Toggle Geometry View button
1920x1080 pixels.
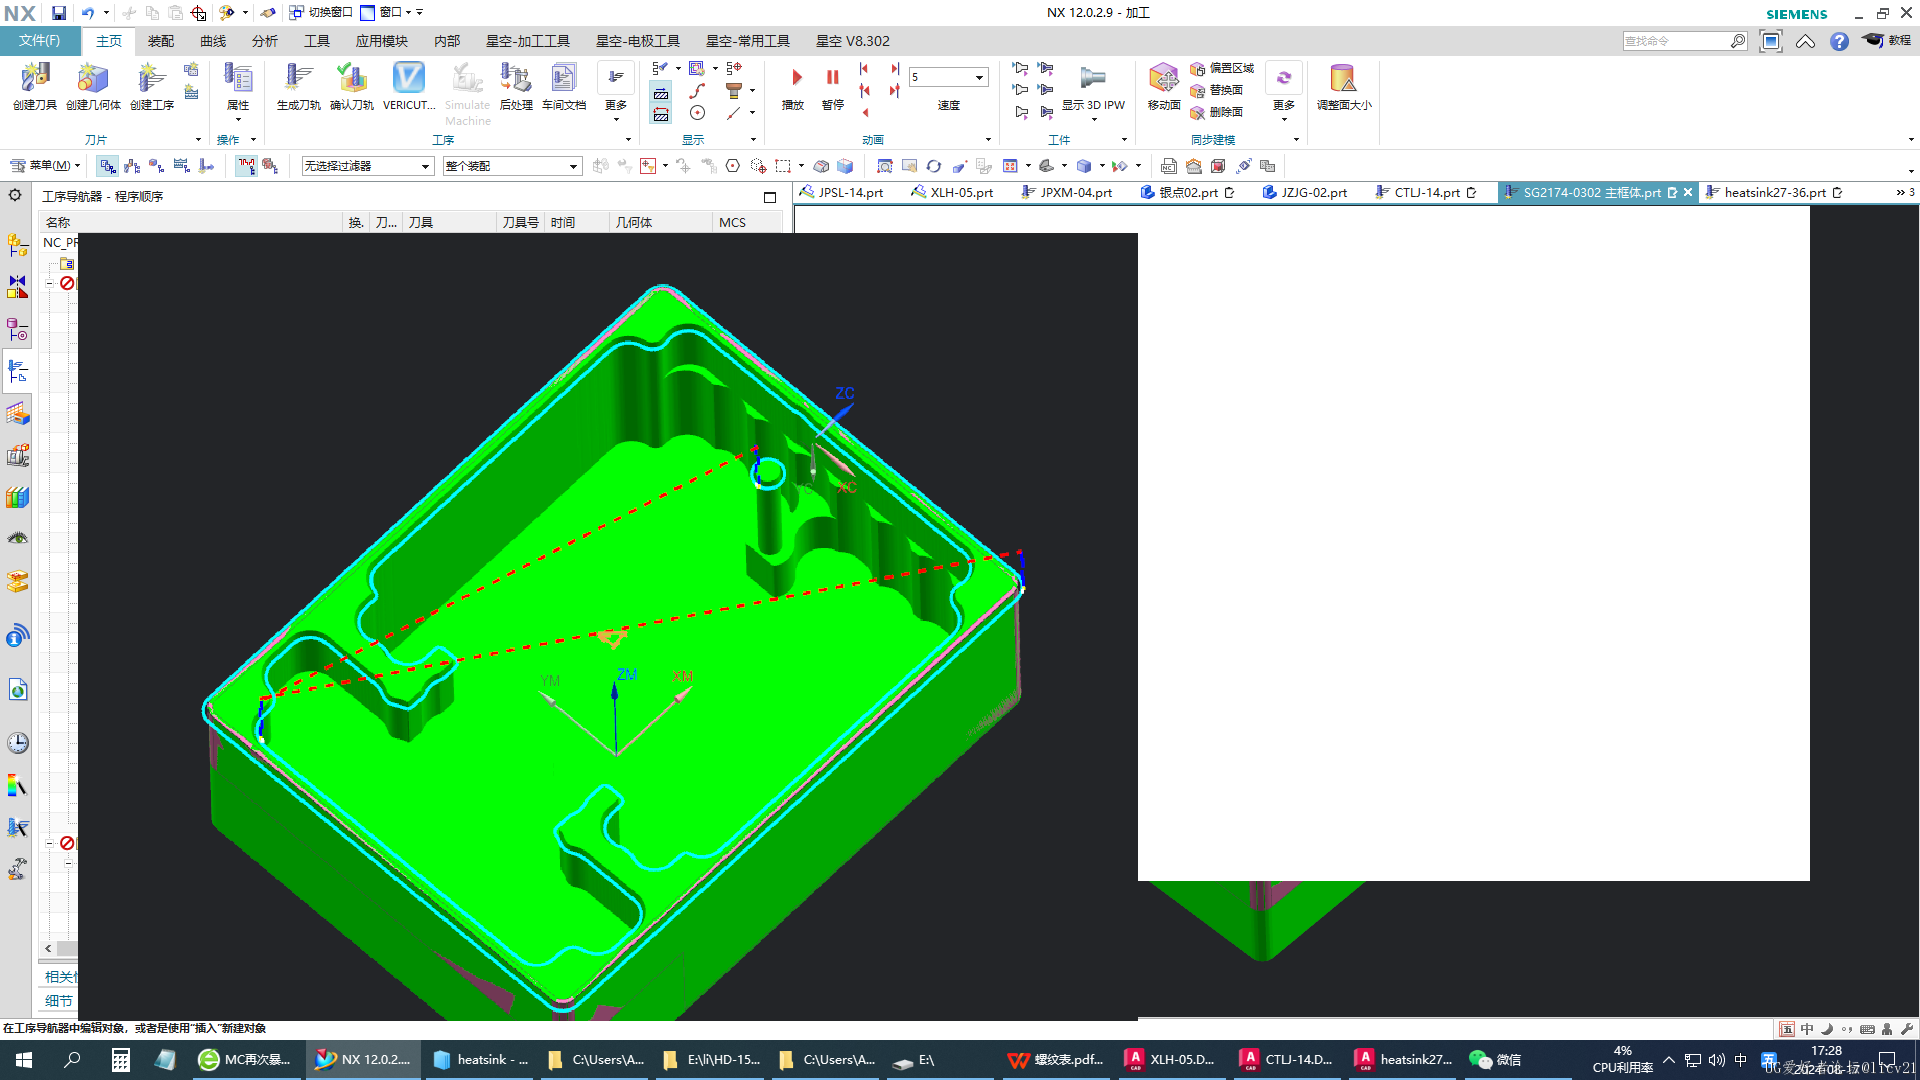coord(157,166)
